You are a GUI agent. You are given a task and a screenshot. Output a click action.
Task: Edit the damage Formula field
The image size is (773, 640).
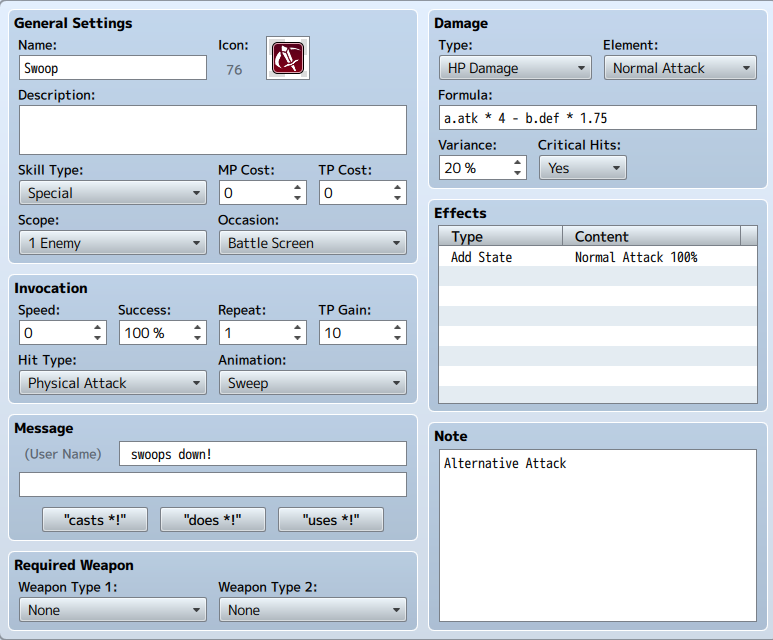point(597,118)
